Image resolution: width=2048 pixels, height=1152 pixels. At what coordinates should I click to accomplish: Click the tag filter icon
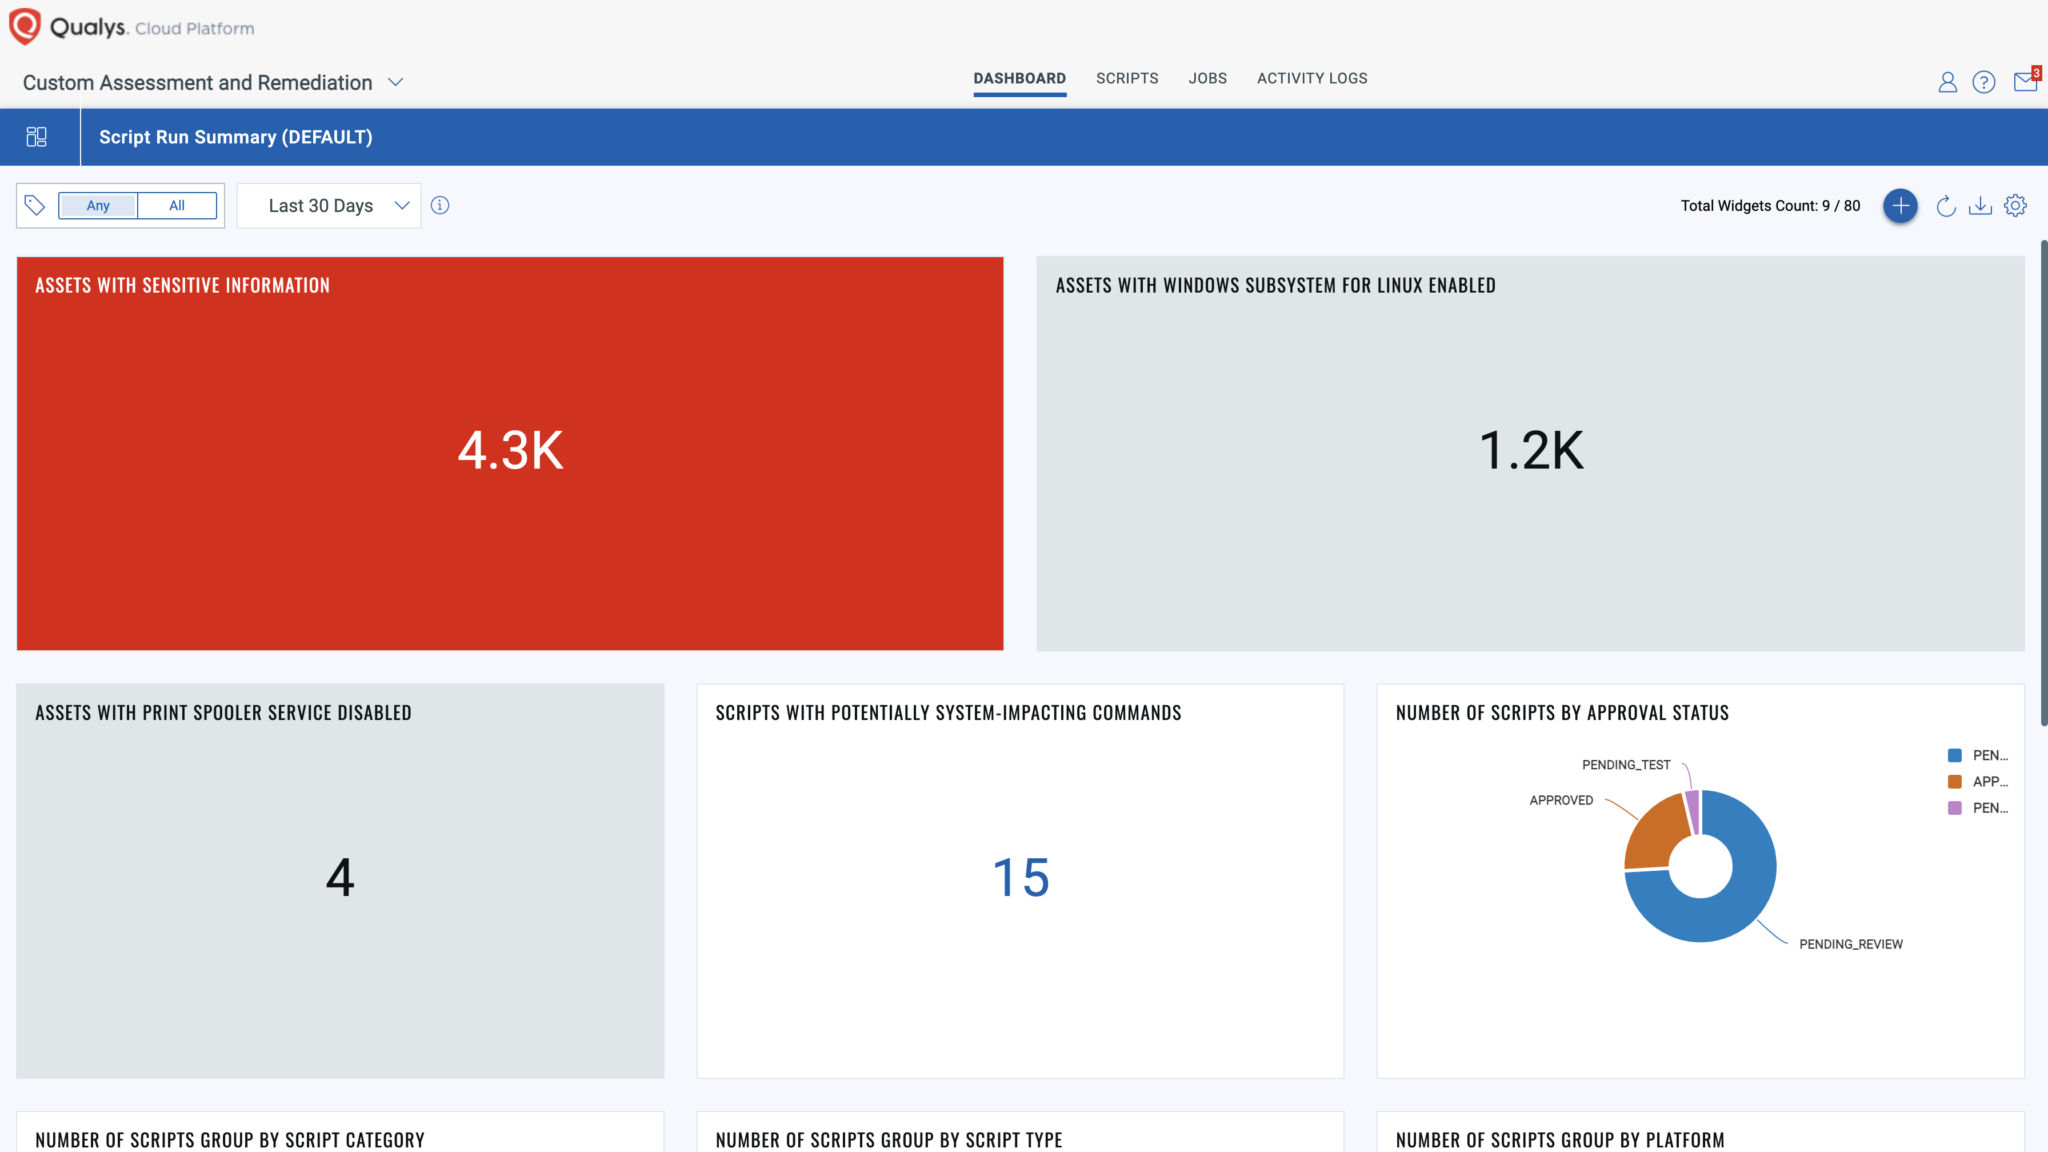(x=35, y=205)
